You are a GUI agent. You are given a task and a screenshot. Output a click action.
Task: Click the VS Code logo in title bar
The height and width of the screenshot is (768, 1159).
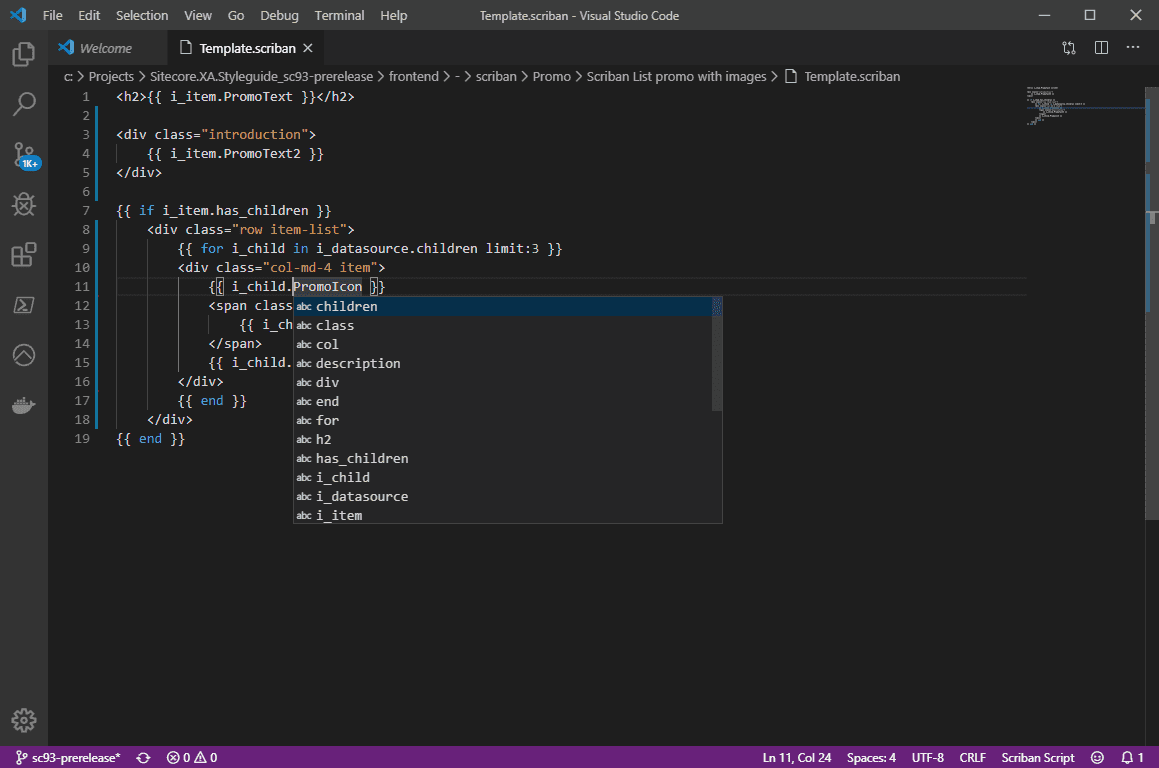tap(18, 15)
